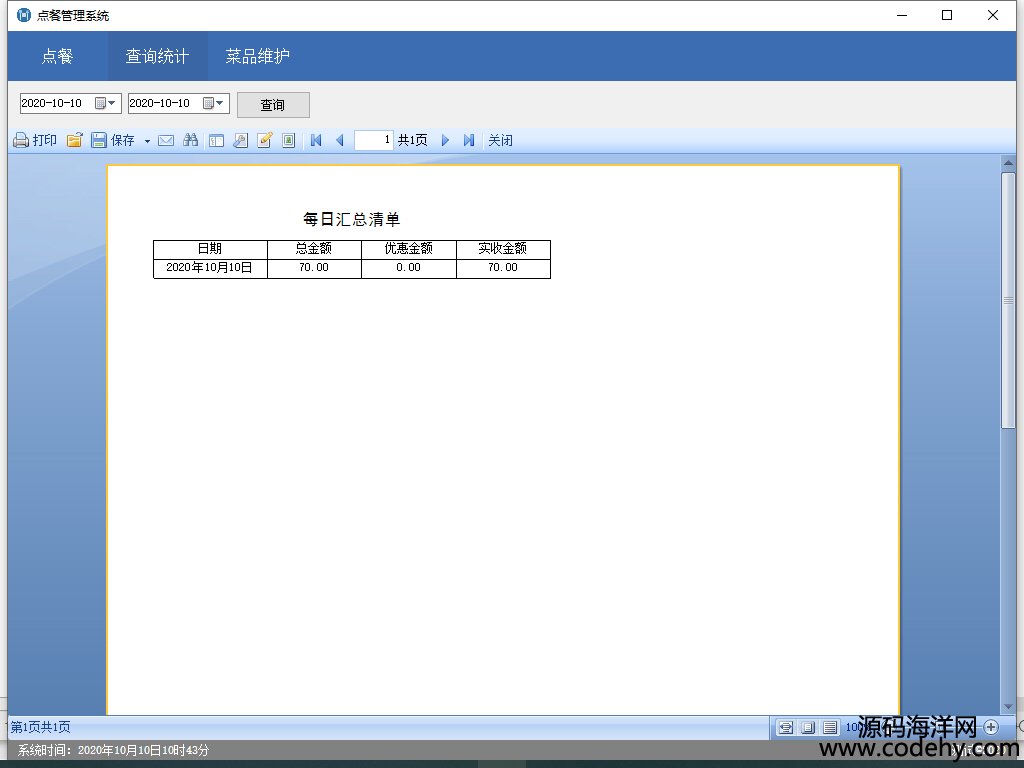Open the 菜品维护 tab

tap(257, 56)
